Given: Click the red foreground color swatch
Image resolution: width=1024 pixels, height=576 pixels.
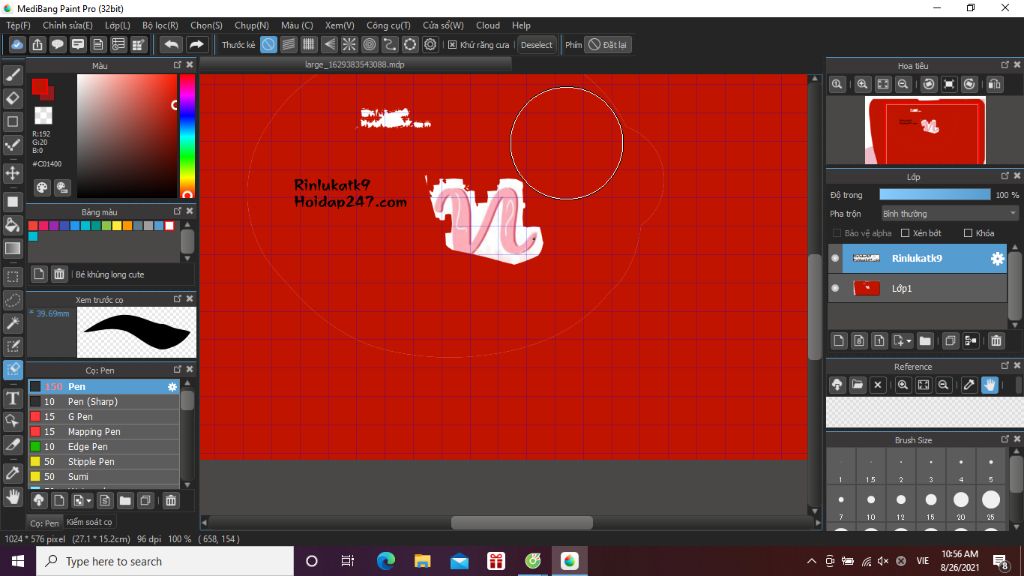Looking at the screenshot, I should 40,88.
